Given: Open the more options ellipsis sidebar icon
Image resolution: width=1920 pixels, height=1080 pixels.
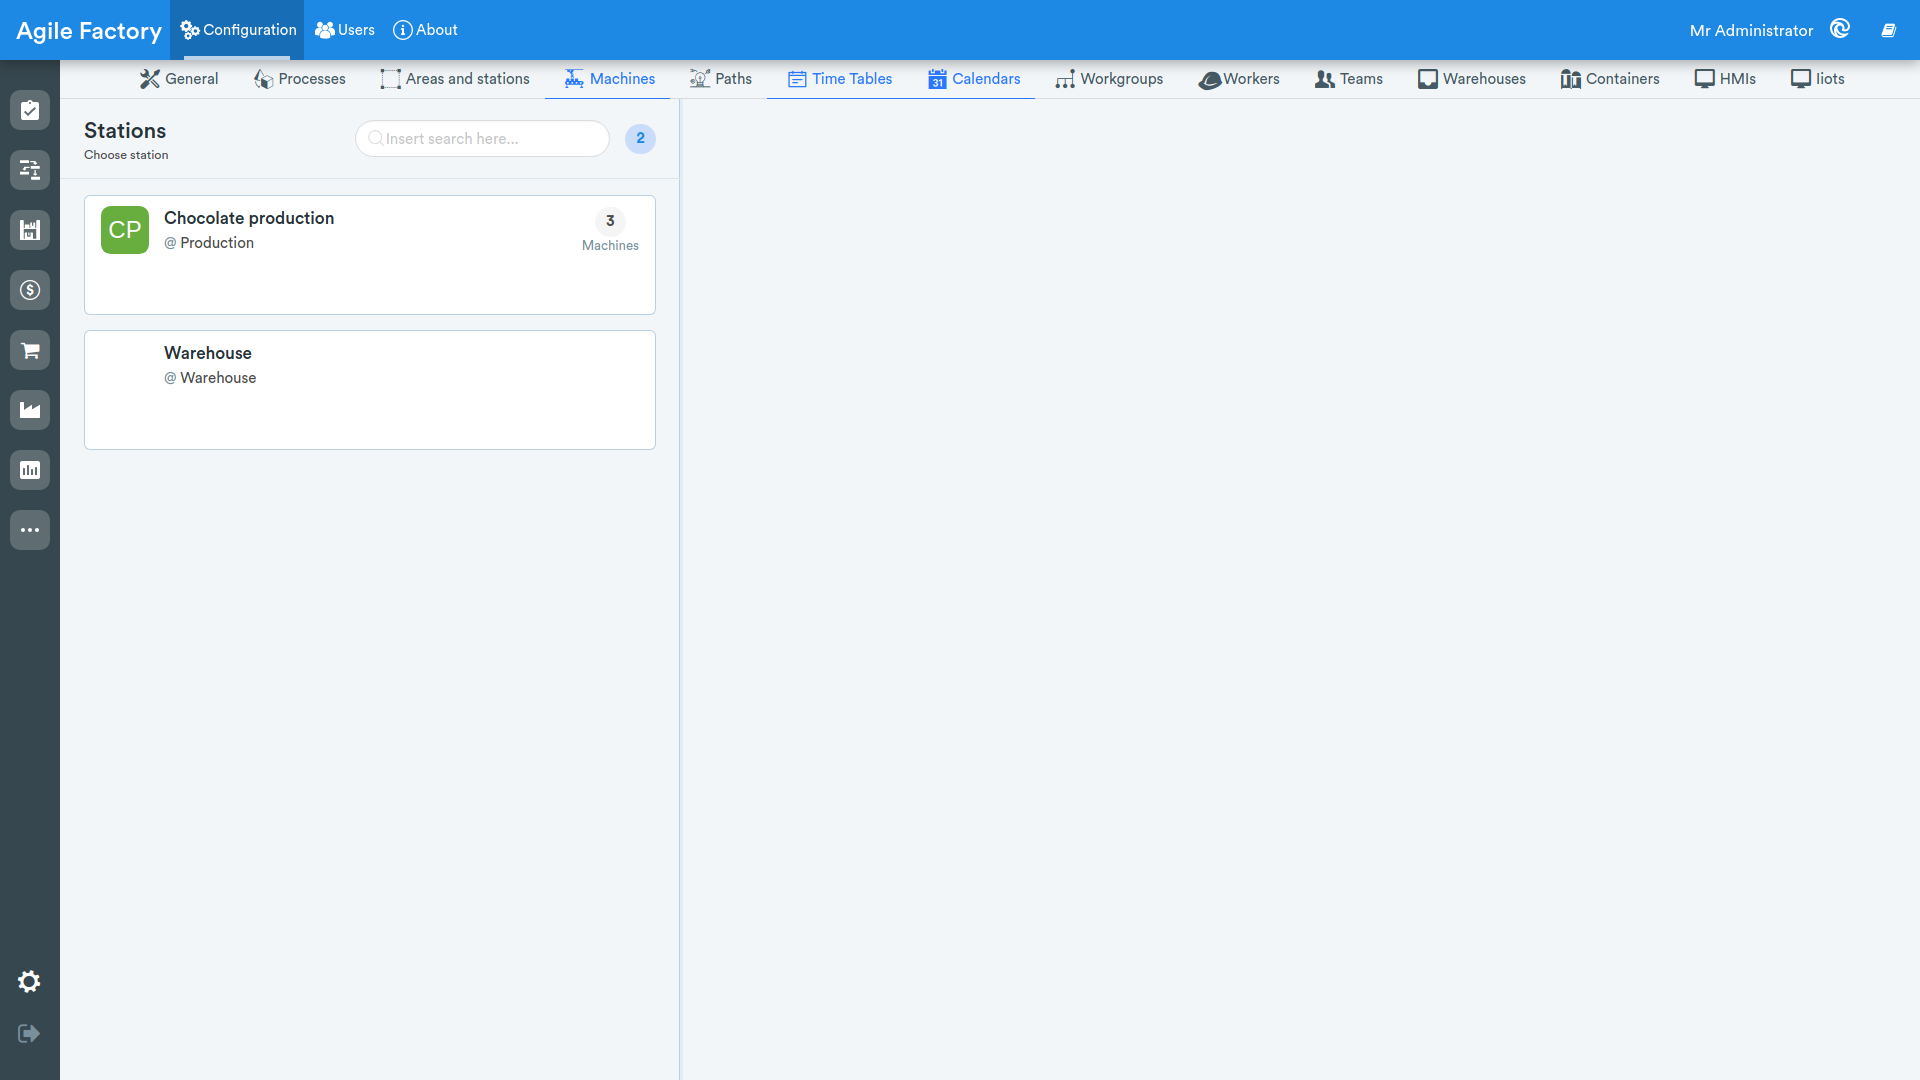Looking at the screenshot, I should 30,530.
